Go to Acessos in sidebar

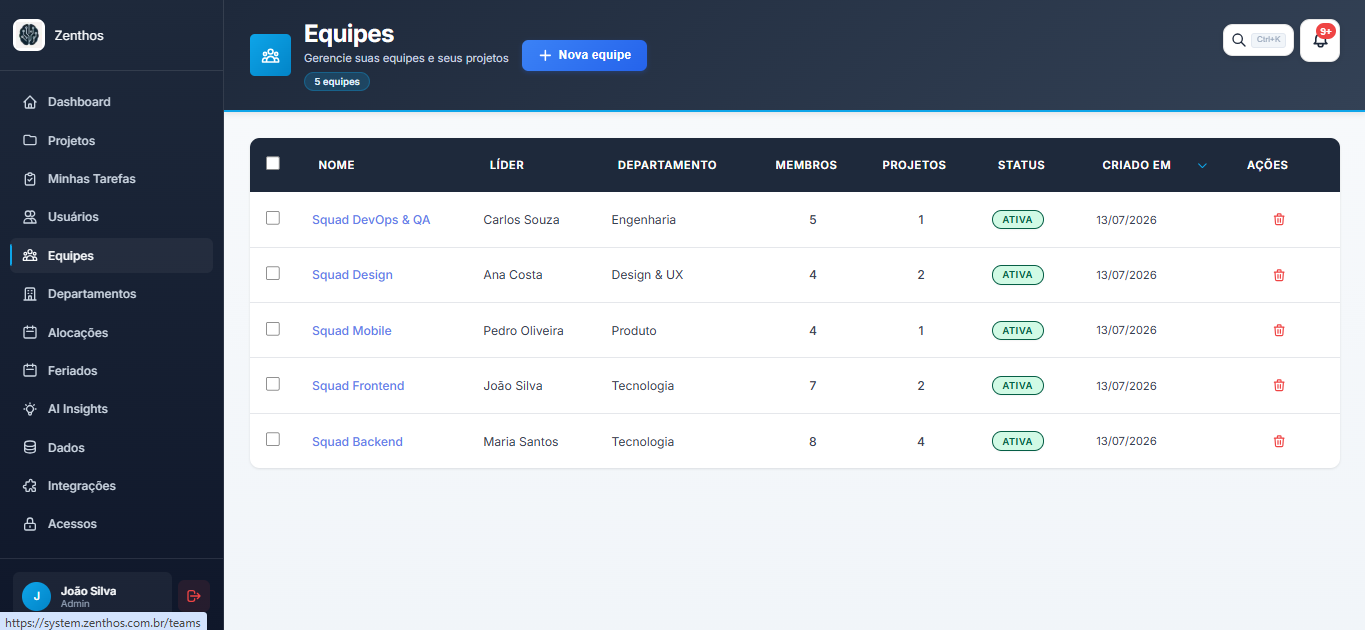click(x=111, y=524)
